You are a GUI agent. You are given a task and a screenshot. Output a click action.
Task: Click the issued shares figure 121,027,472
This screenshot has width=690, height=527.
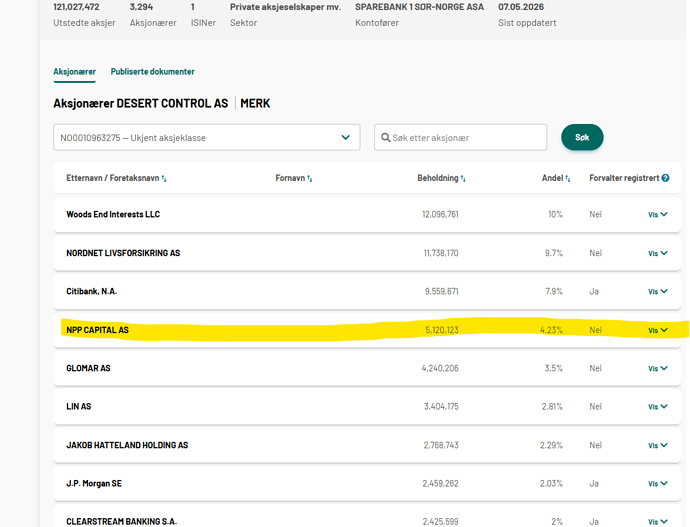(76, 7)
